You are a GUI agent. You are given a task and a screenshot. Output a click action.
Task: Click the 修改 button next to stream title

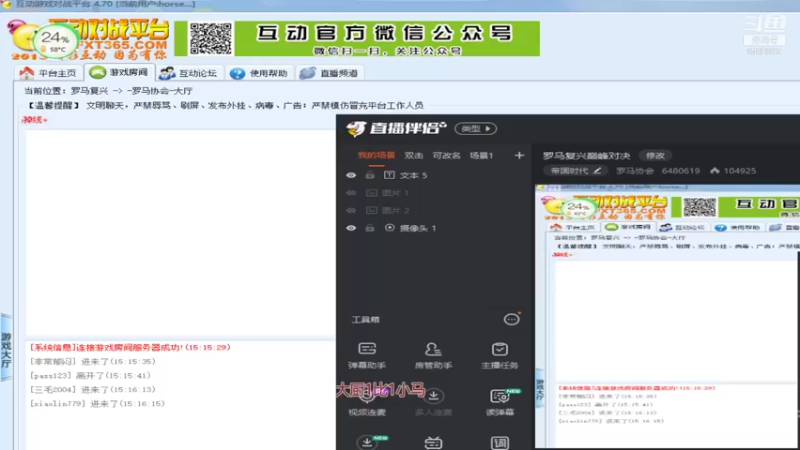[656, 156]
